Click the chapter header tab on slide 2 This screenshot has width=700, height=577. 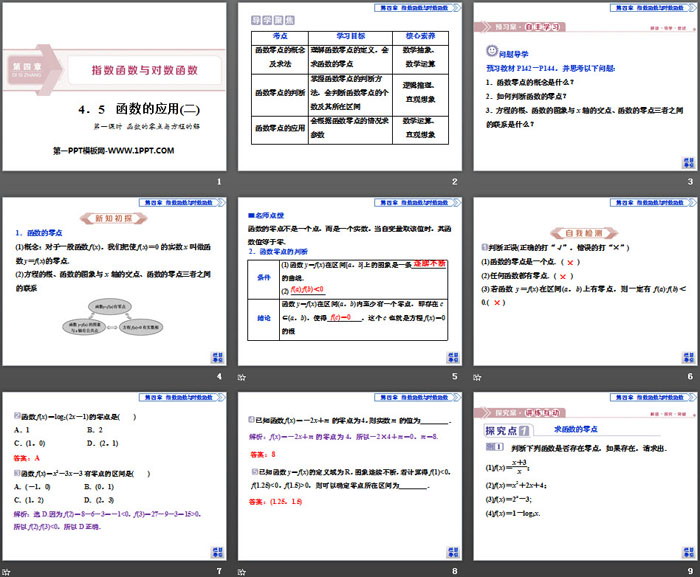pos(418,8)
